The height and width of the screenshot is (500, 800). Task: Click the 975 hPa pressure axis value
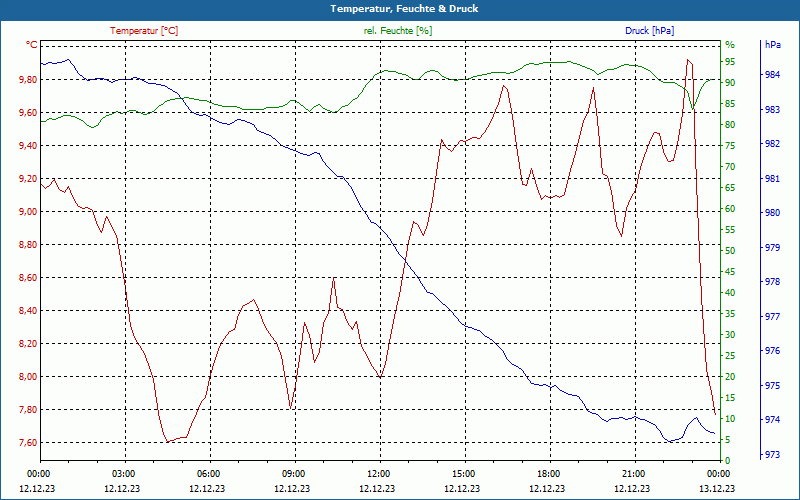pyautogui.click(x=773, y=385)
